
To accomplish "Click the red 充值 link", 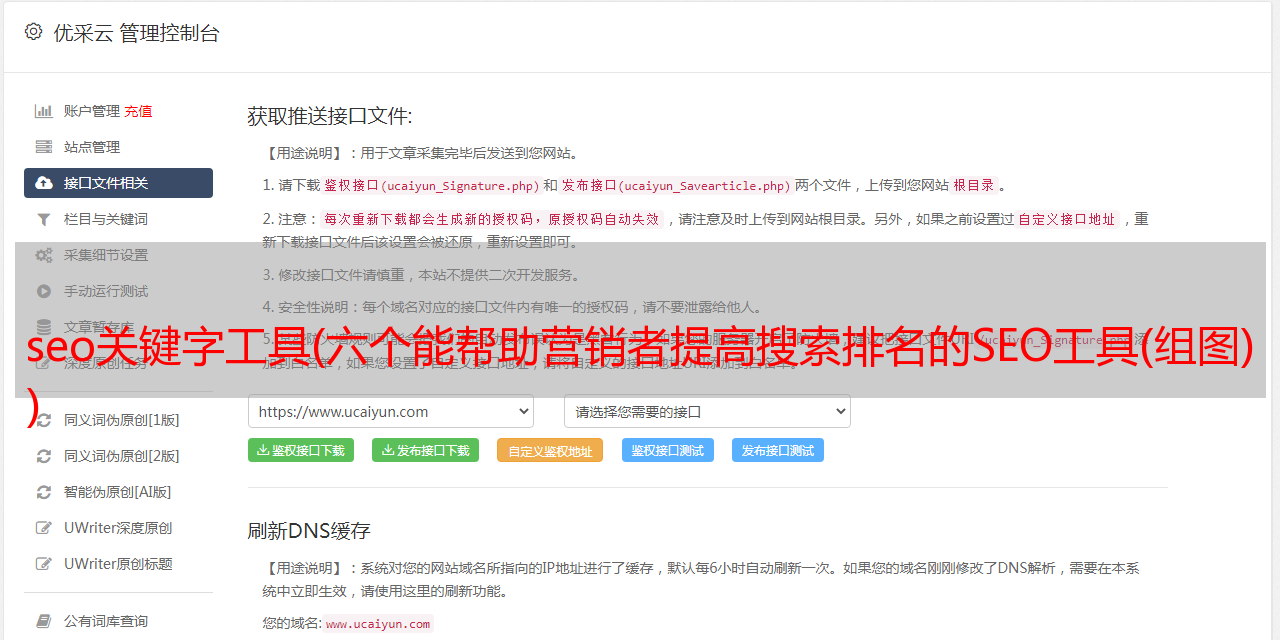I will coord(139,111).
